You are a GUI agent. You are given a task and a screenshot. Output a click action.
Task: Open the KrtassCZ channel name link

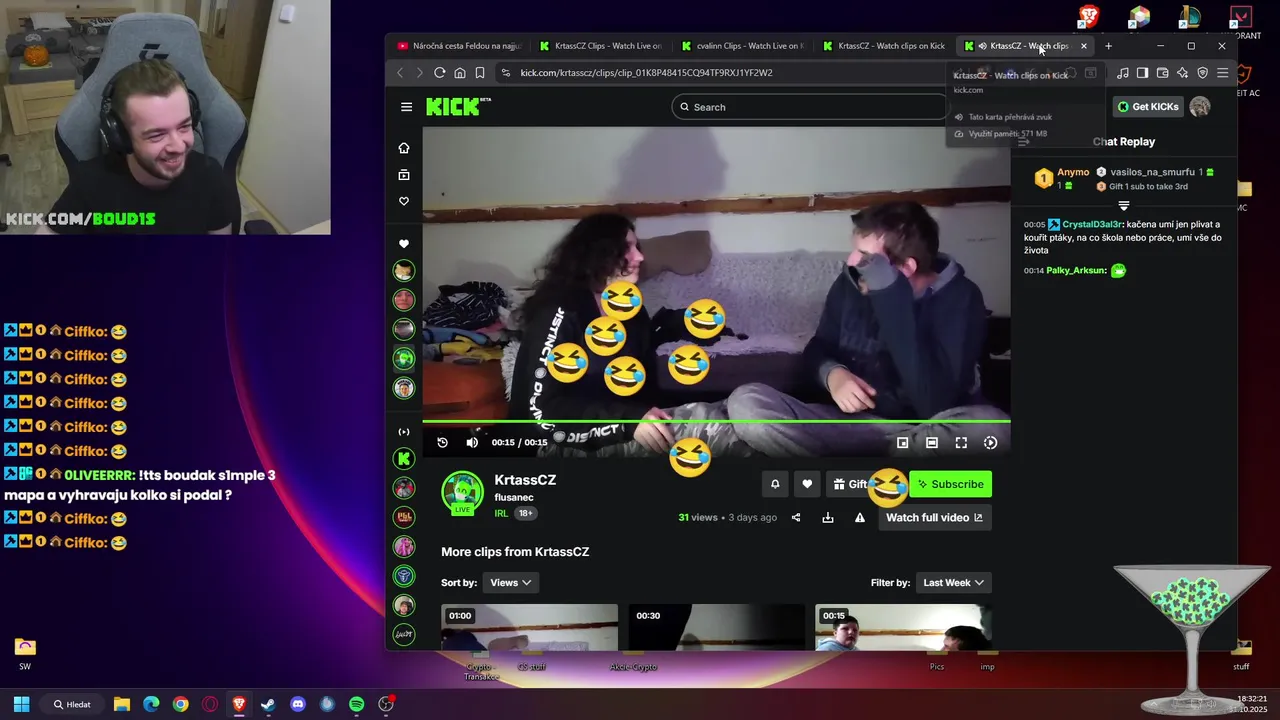[x=525, y=480]
